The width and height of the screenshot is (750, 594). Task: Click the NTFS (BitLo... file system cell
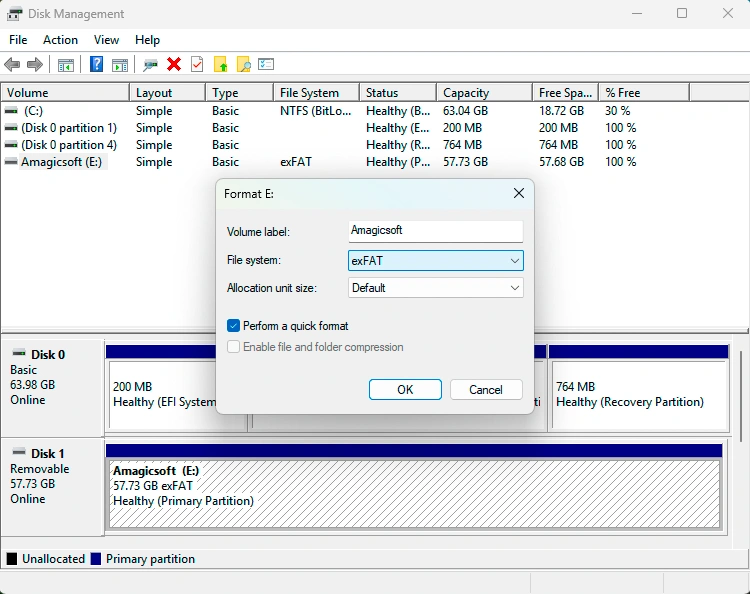[316, 110]
